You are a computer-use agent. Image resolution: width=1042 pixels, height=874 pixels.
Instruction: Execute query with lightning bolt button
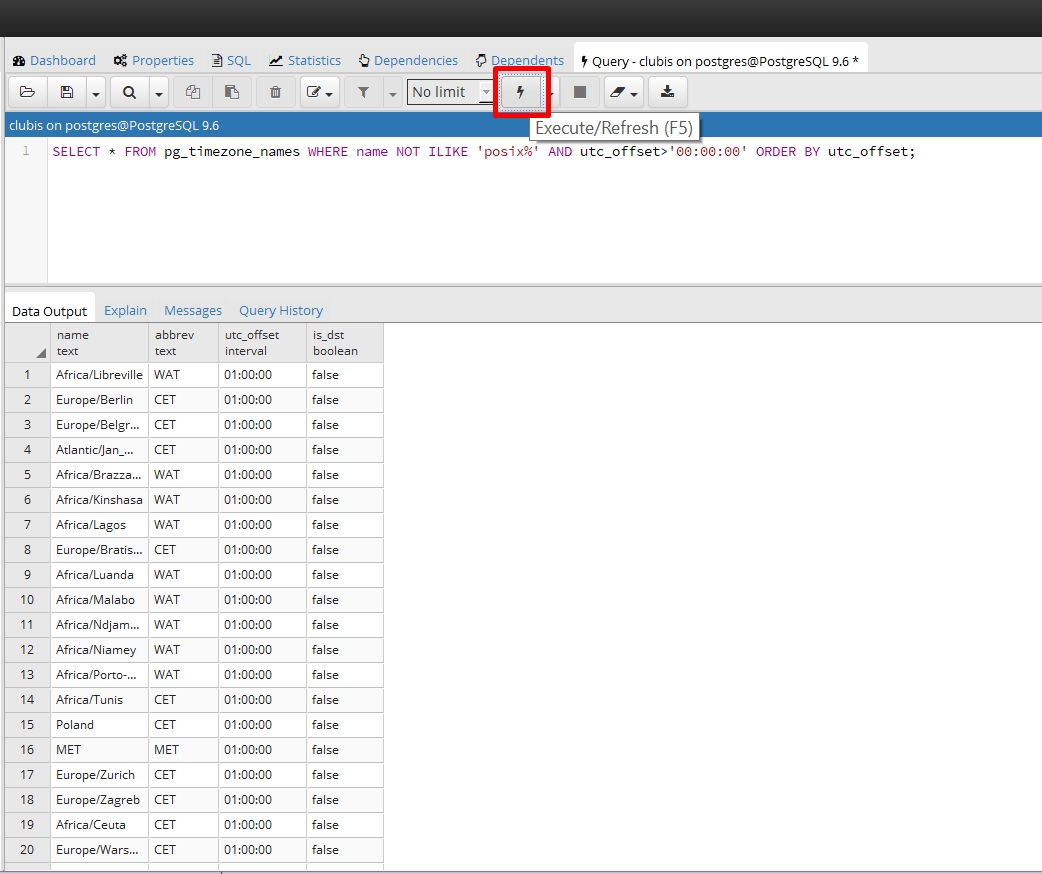(x=521, y=92)
